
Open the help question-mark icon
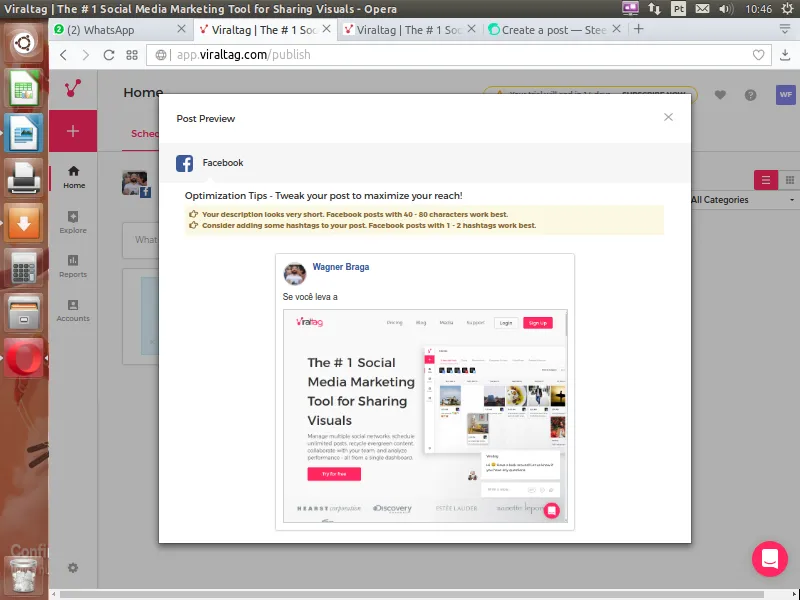click(750, 95)
